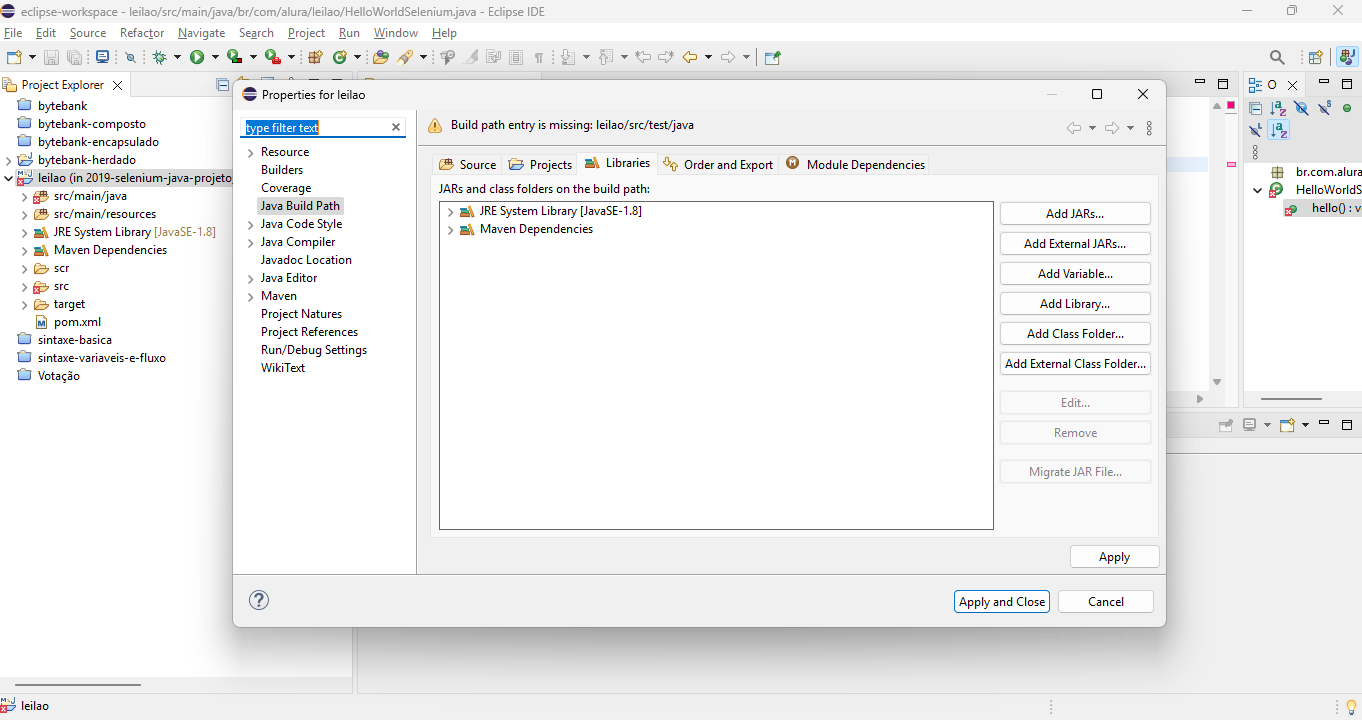The height and width of the screenshot is (720, 1362).
Task: Click Add External Class Folder... button
Action: pyautogui.click(x=1075, y=363)
